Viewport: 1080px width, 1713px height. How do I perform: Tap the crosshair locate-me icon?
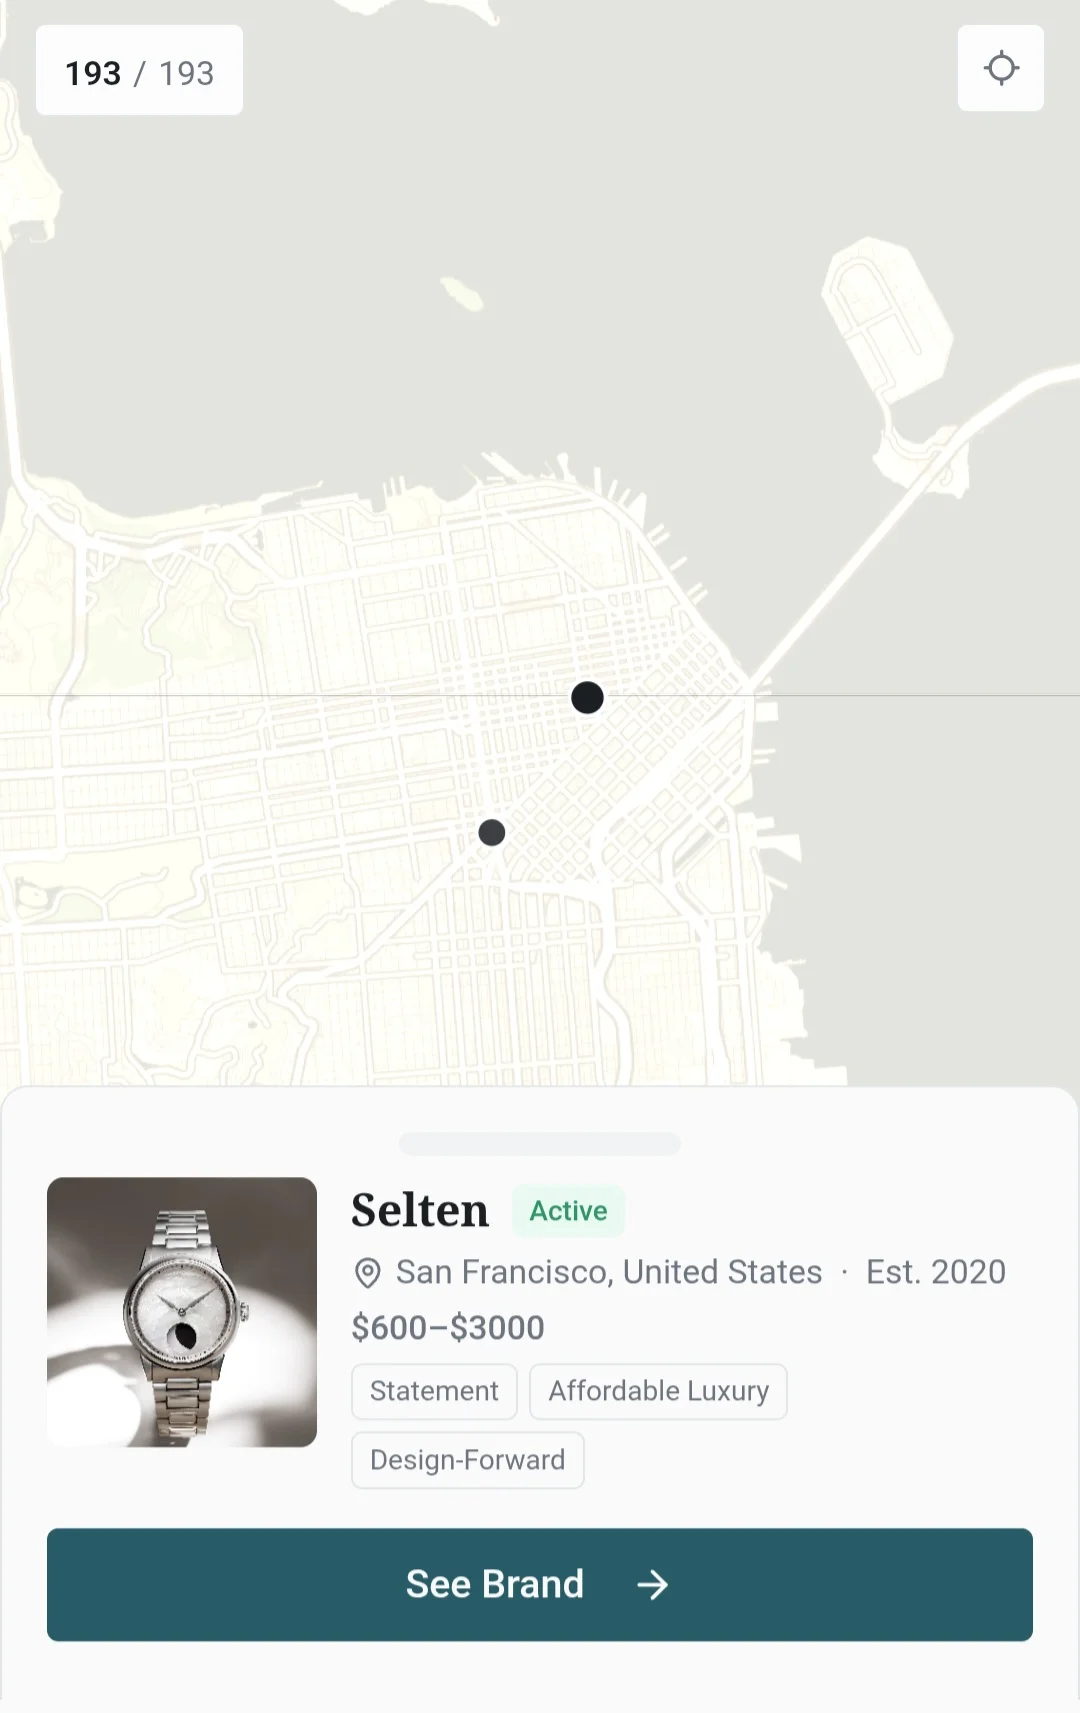click(x=1001, y=68)
